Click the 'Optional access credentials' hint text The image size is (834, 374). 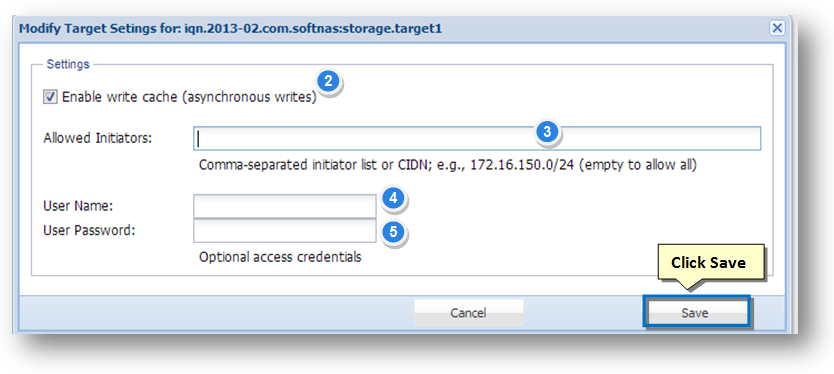(280, 257)
